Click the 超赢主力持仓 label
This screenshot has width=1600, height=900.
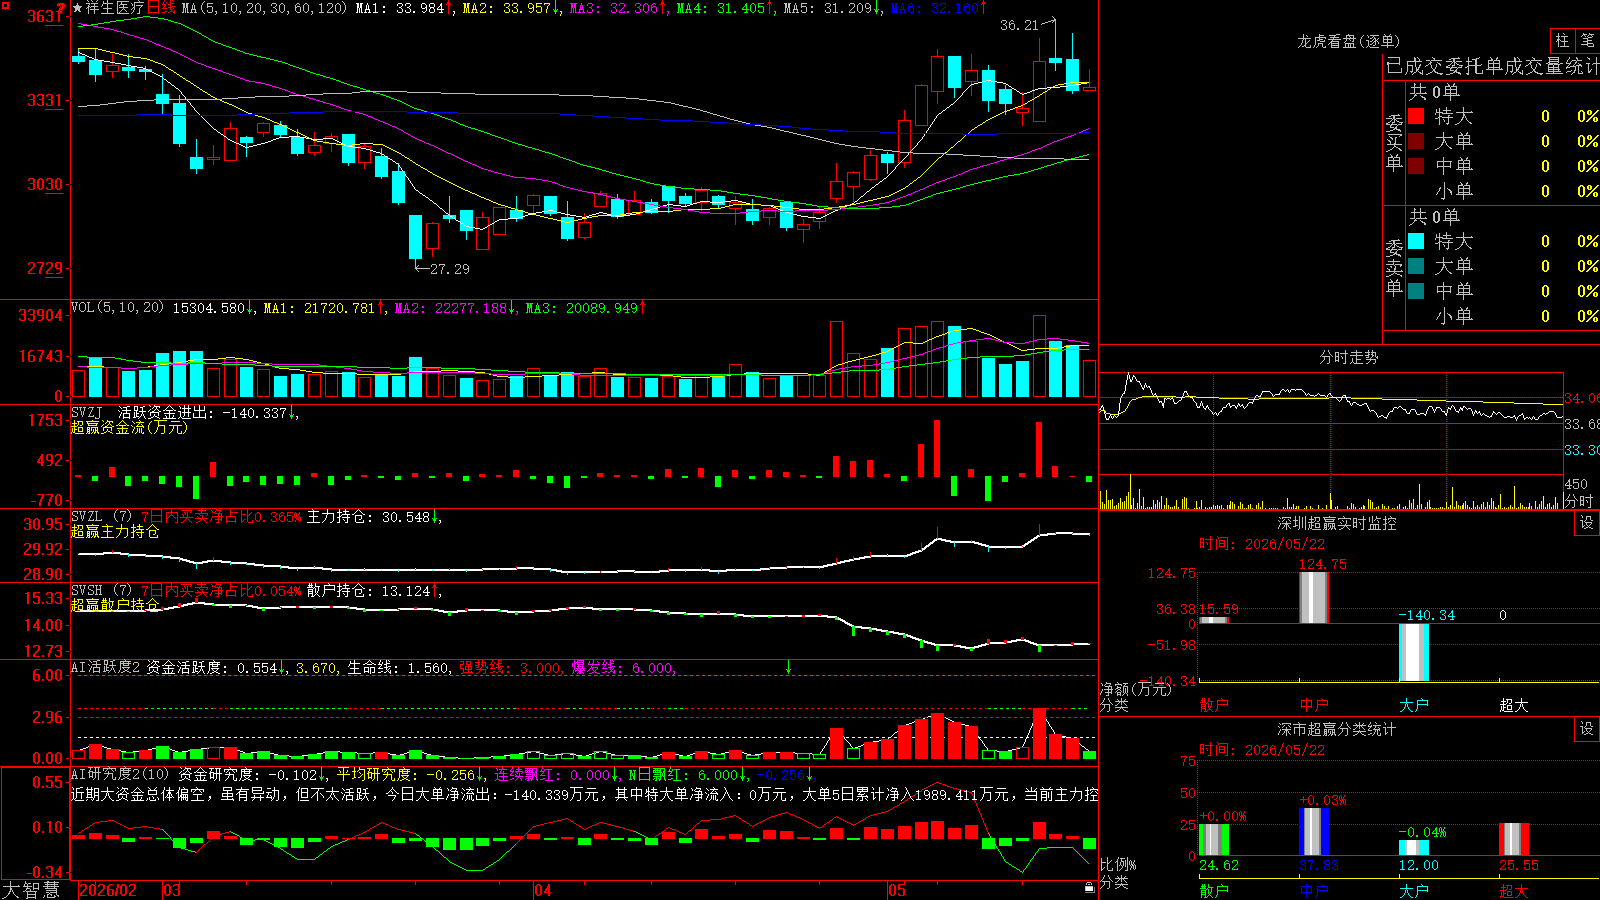(115, 531)
